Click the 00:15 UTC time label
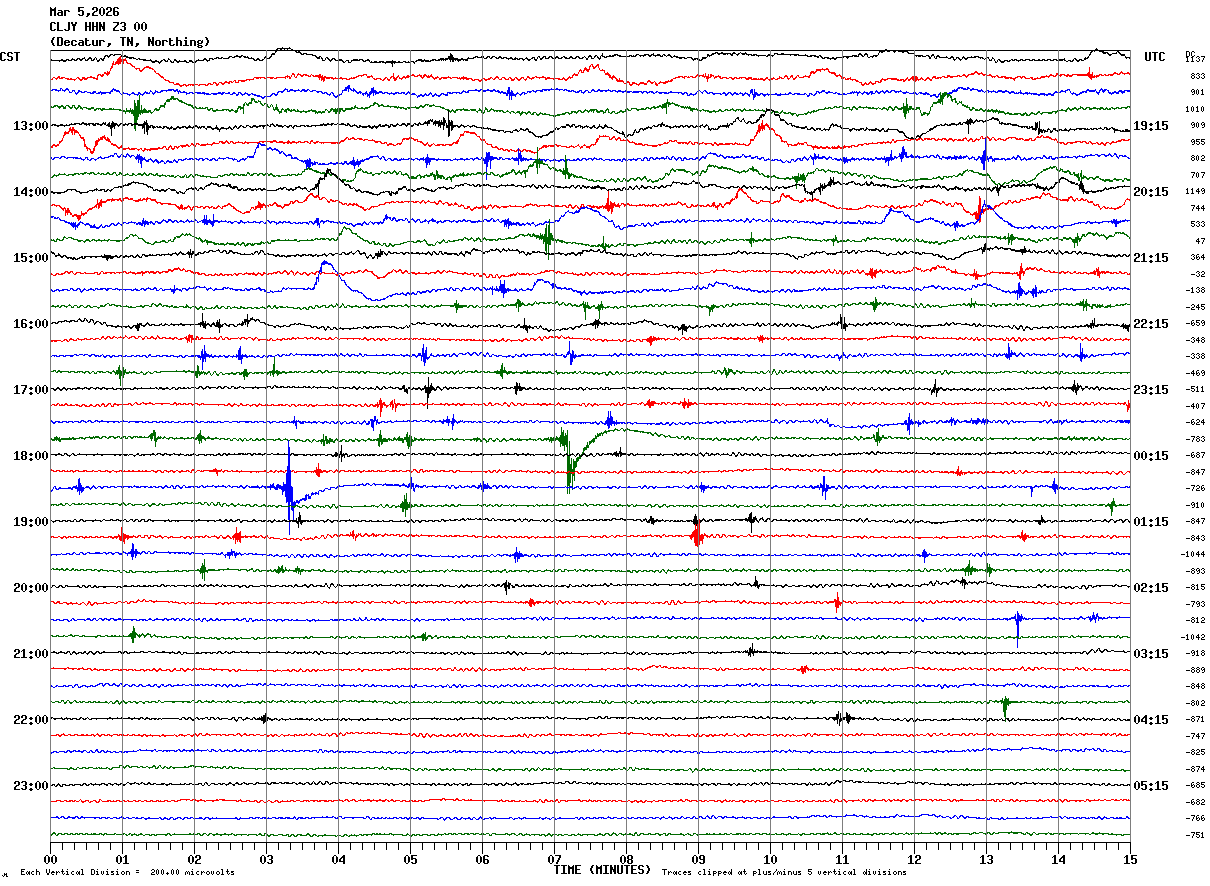1210x886 pixels. pyautogui.click(x=1151, y=456)
